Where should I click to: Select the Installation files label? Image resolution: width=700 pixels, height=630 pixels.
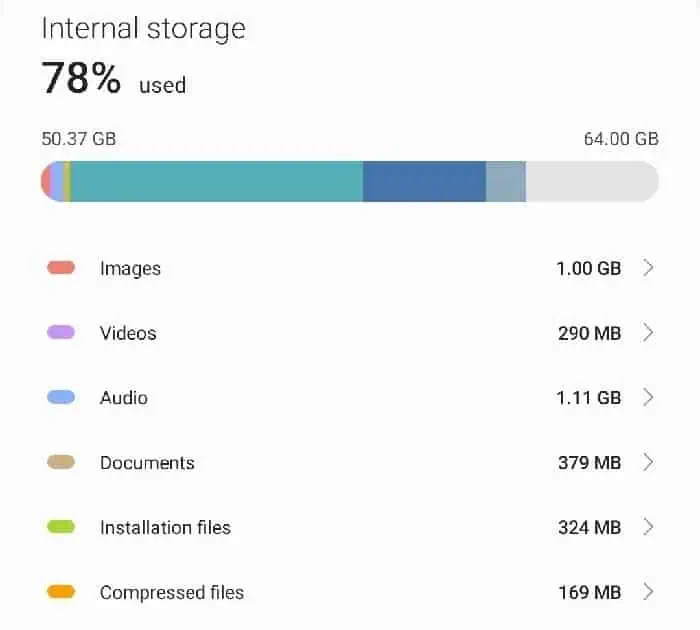(x=165, y=527)
